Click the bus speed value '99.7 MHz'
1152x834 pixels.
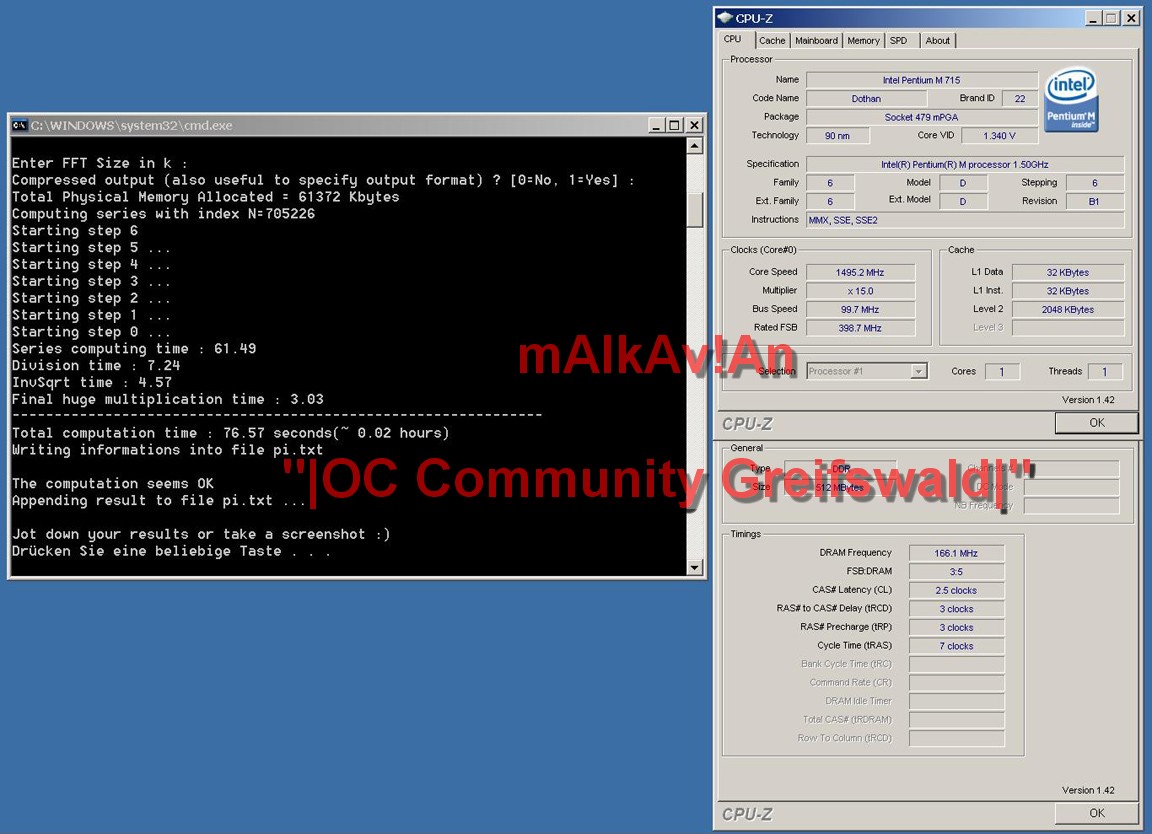[x=860, y=309]
